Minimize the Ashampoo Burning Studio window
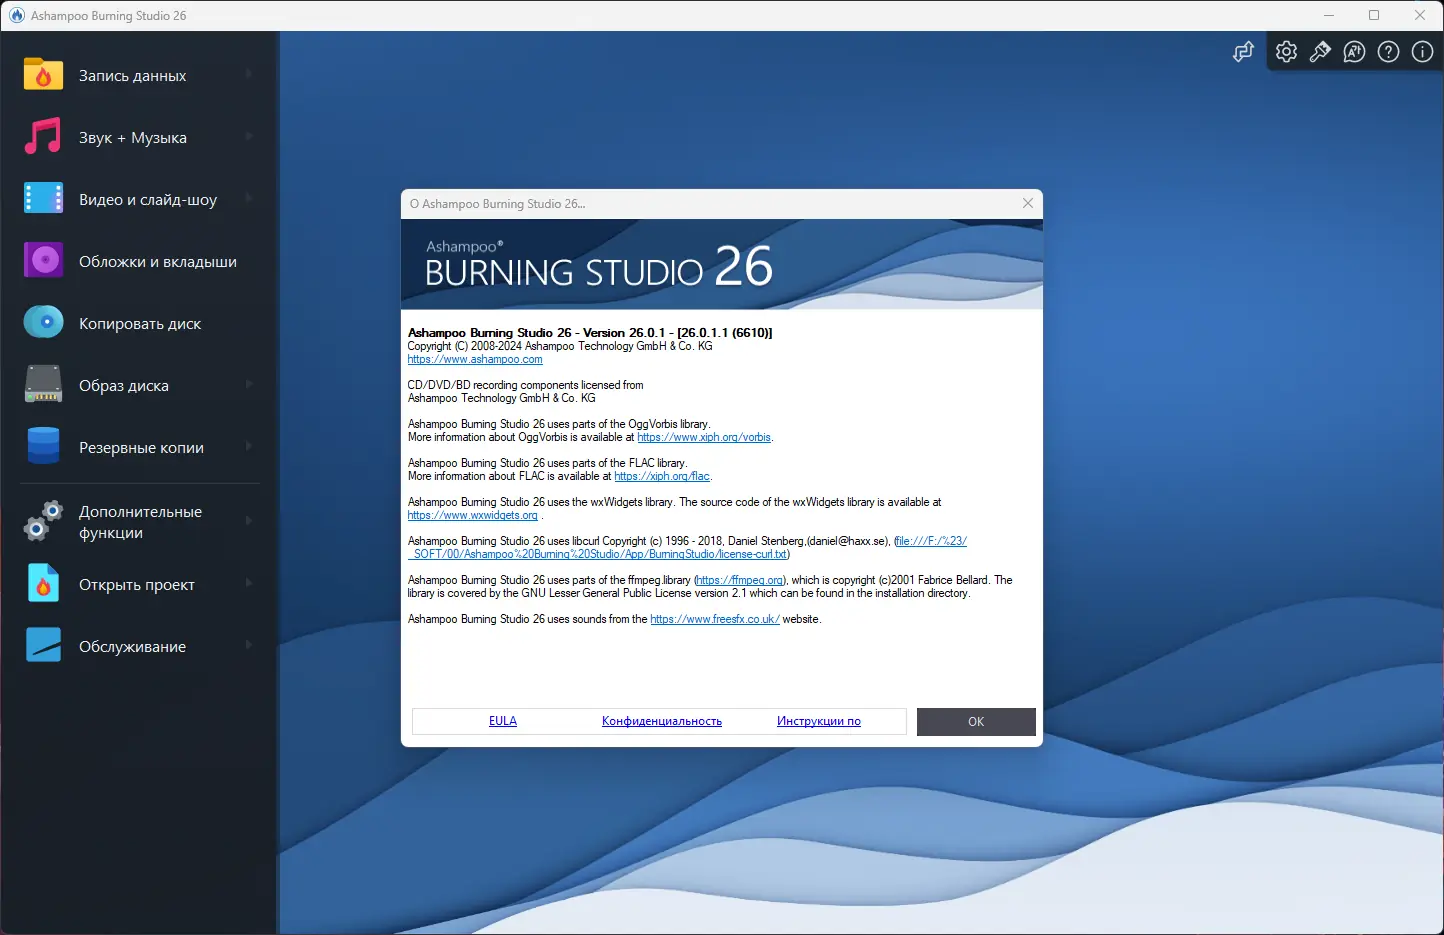1444x935 pixels. (1329, 15)
